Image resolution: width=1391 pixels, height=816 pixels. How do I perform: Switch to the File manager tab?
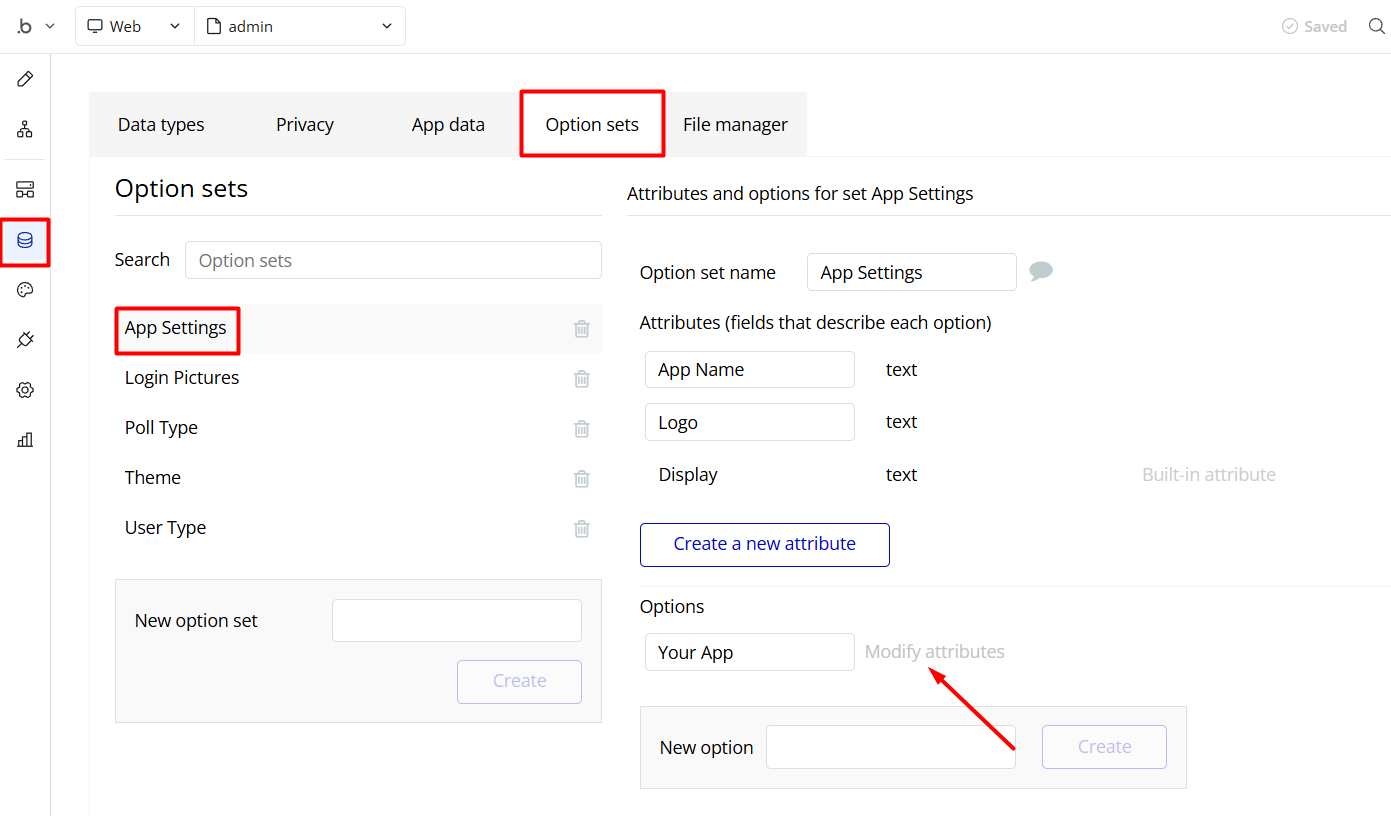pos(735,125)
